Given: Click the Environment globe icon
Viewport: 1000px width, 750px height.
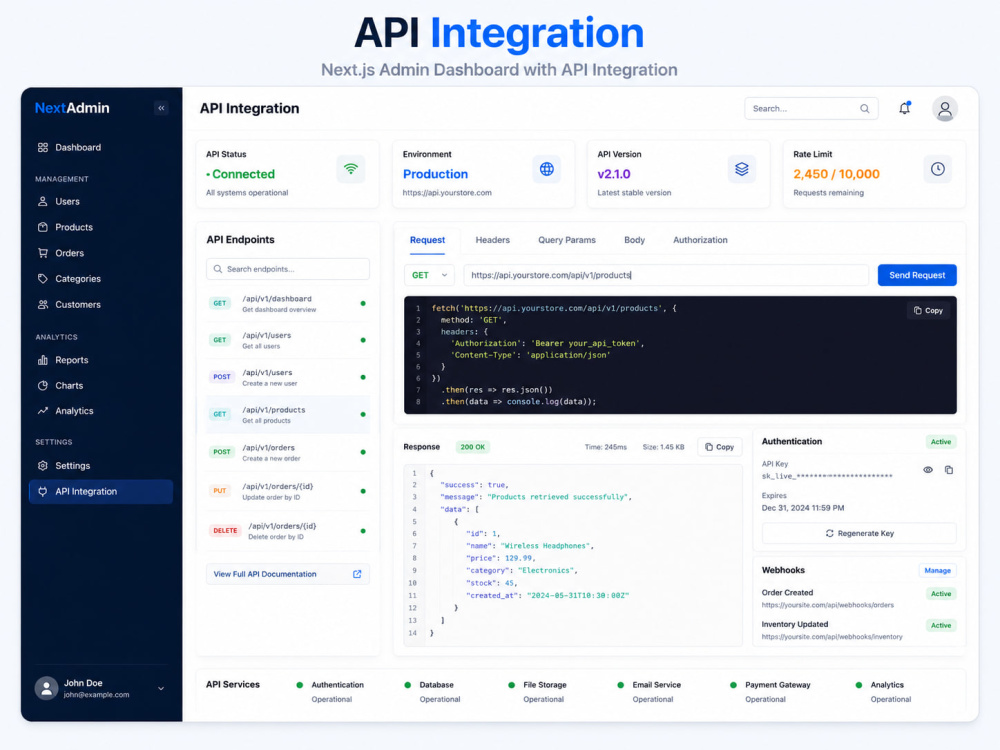Looking at the screenshot, I should [x=547, y=169].
